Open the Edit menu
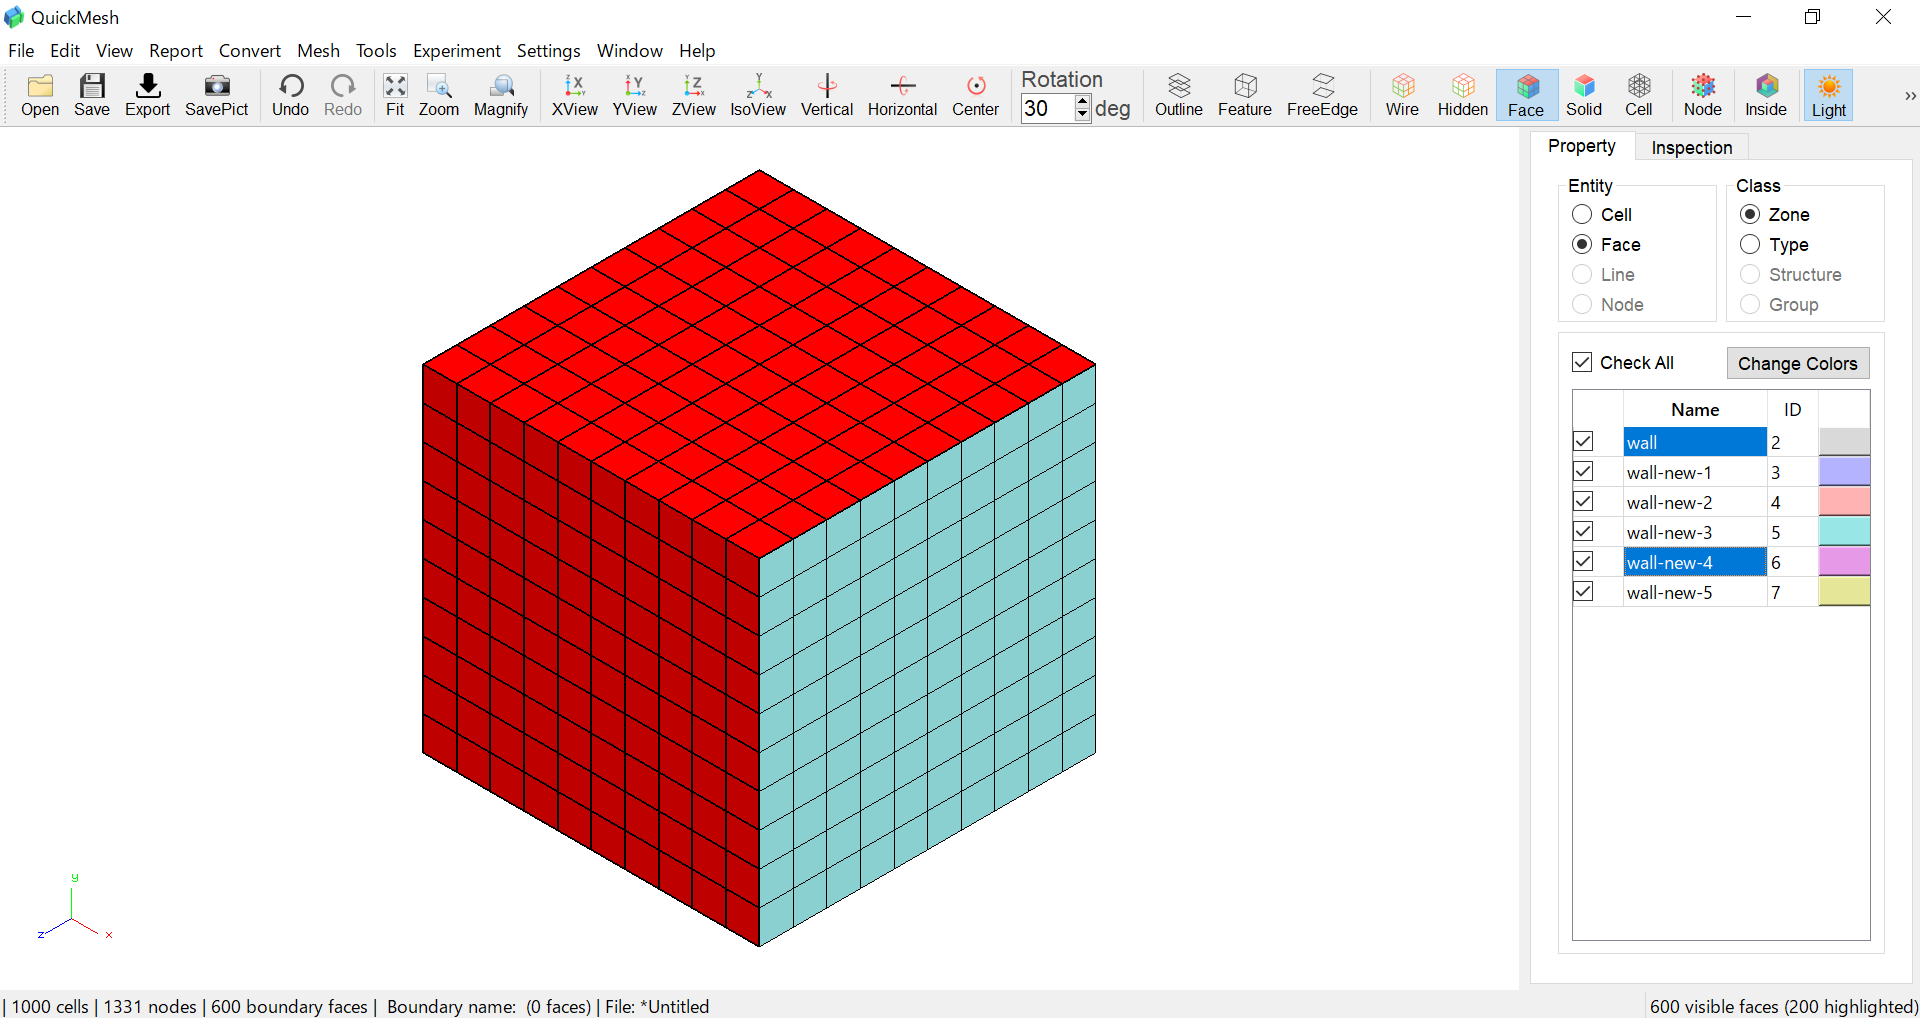The height and width of the screenshot is (1018, 1920). coord(65,50)
